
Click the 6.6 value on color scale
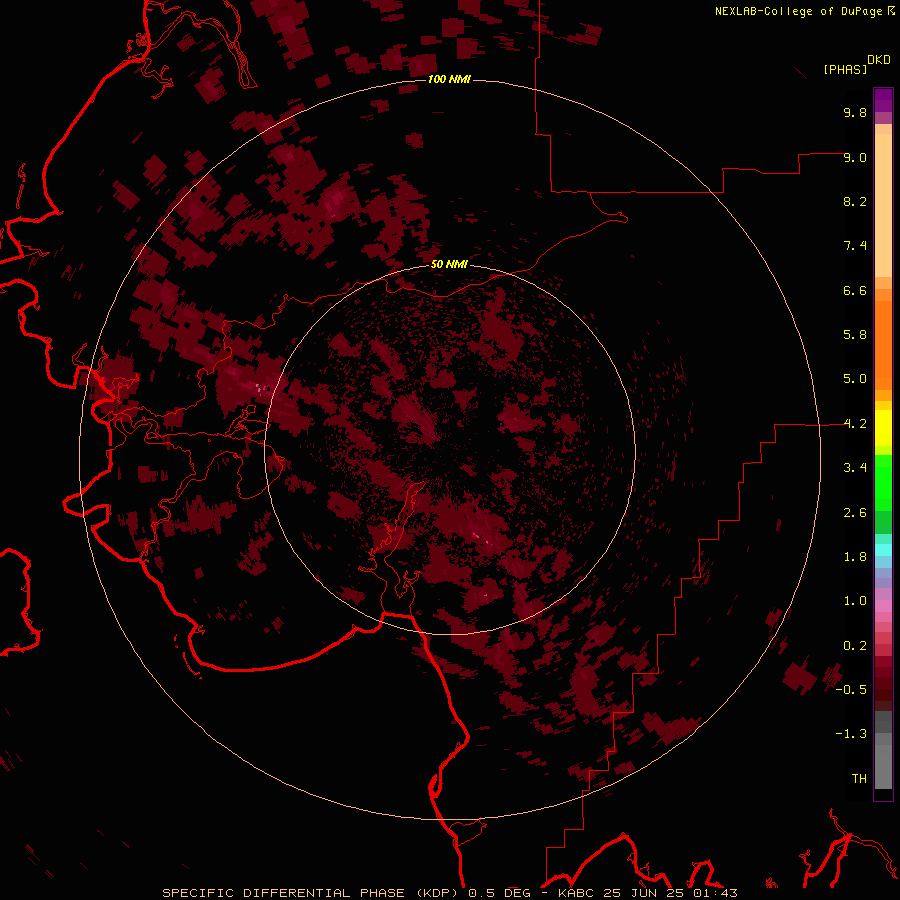pyautogui.click(x=855, y=290)
